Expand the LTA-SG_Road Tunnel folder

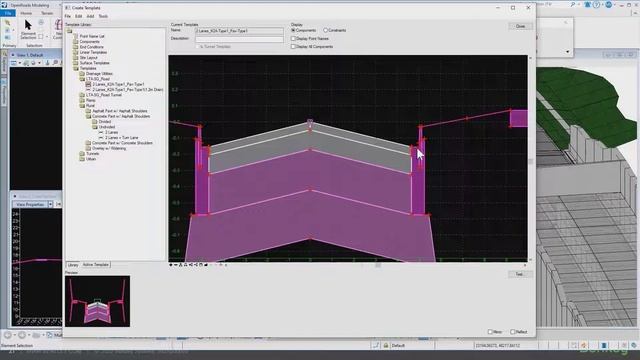point(104,95)
